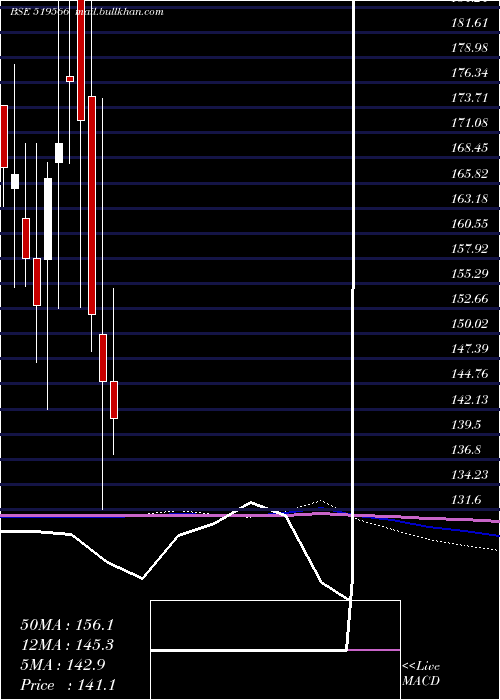The width and height of the screenshot is (500, 700).
Task: Select the 150.02 price axis label
Action: 470,324
